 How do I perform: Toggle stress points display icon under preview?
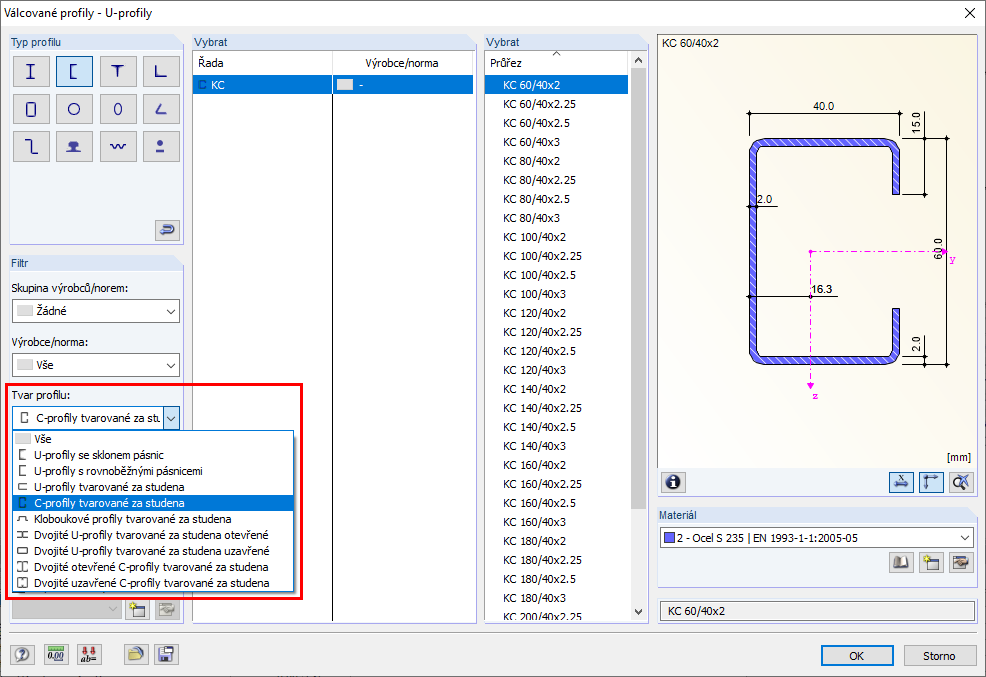(901, 482)
